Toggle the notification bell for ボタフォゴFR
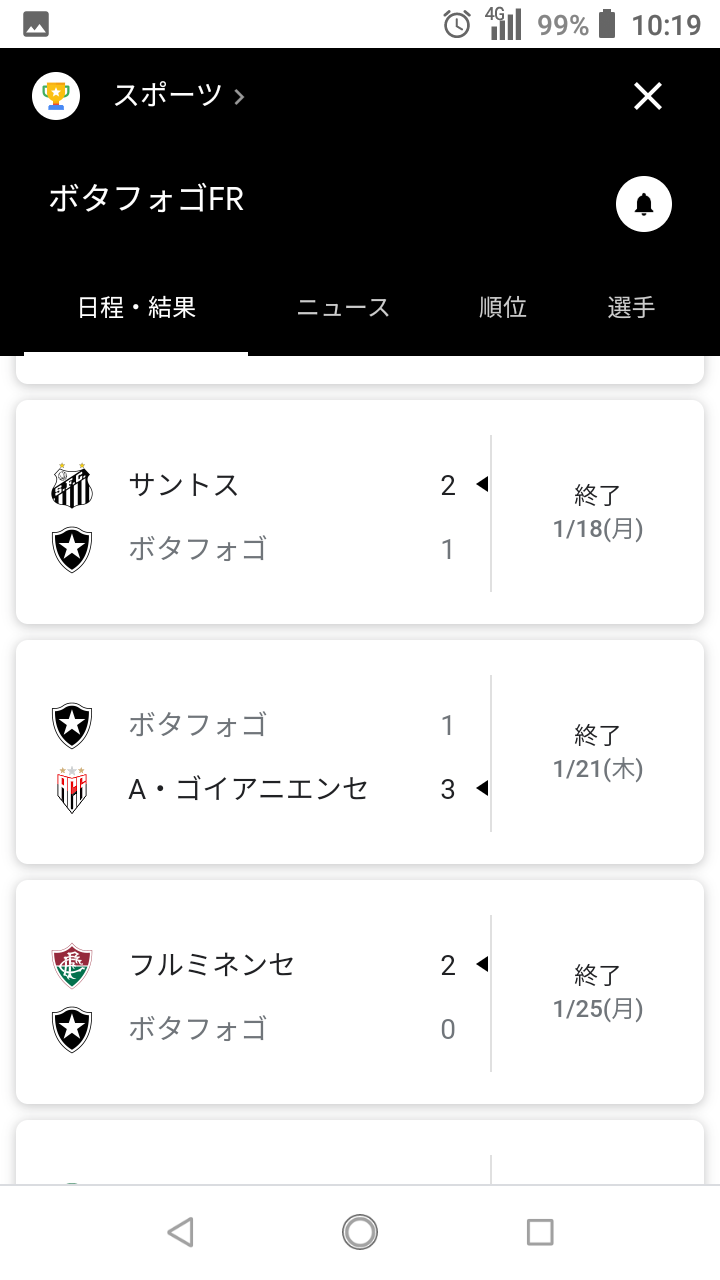Image resolution: width=720 pixels, height=1280 pixels. point(643,204)
